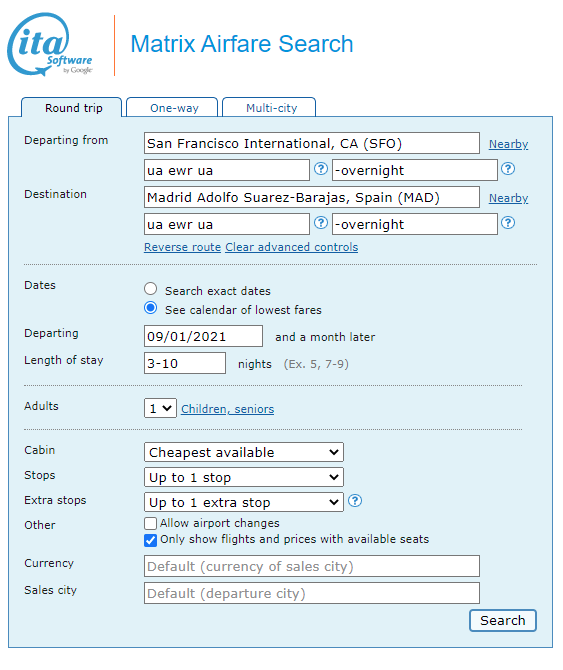The width and height of the screenshot is (563, 670).
Task: Open the Cabin dropdown
Action: 243,452
